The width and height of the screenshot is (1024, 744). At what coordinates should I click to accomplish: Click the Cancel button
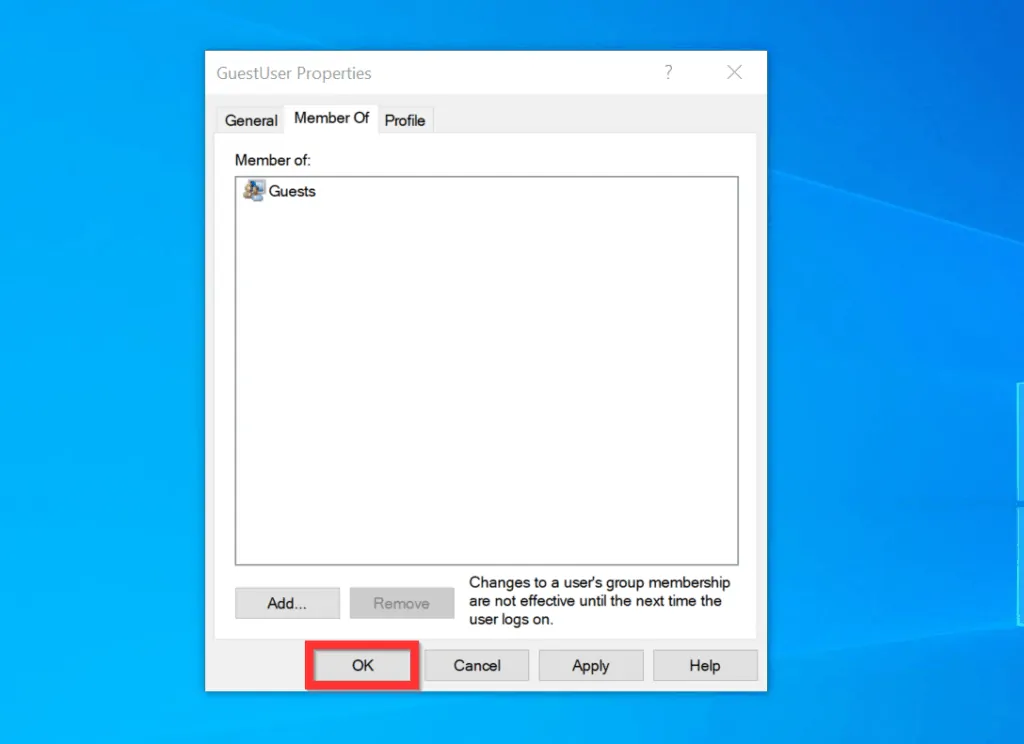477,665
